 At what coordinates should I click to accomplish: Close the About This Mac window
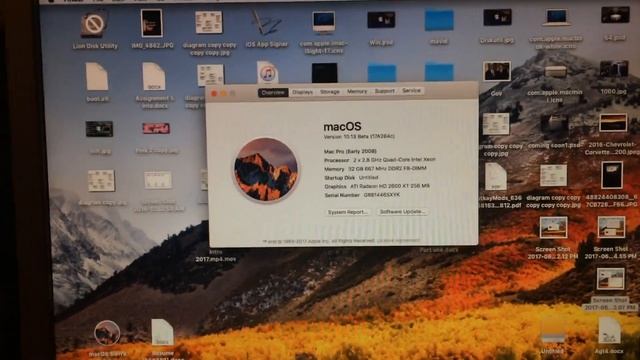tap(214, 94)
